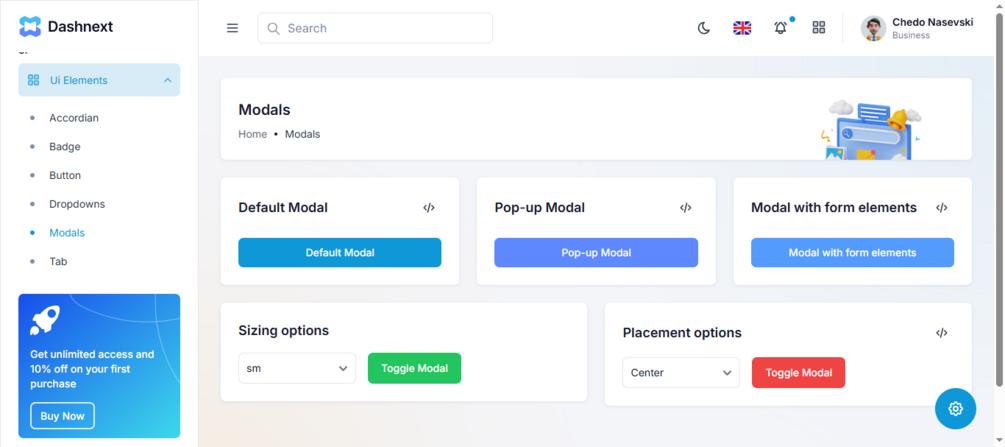Open notifications bell icon
The width and height of the screenshot is (1005, 447).
click(780, 28)
